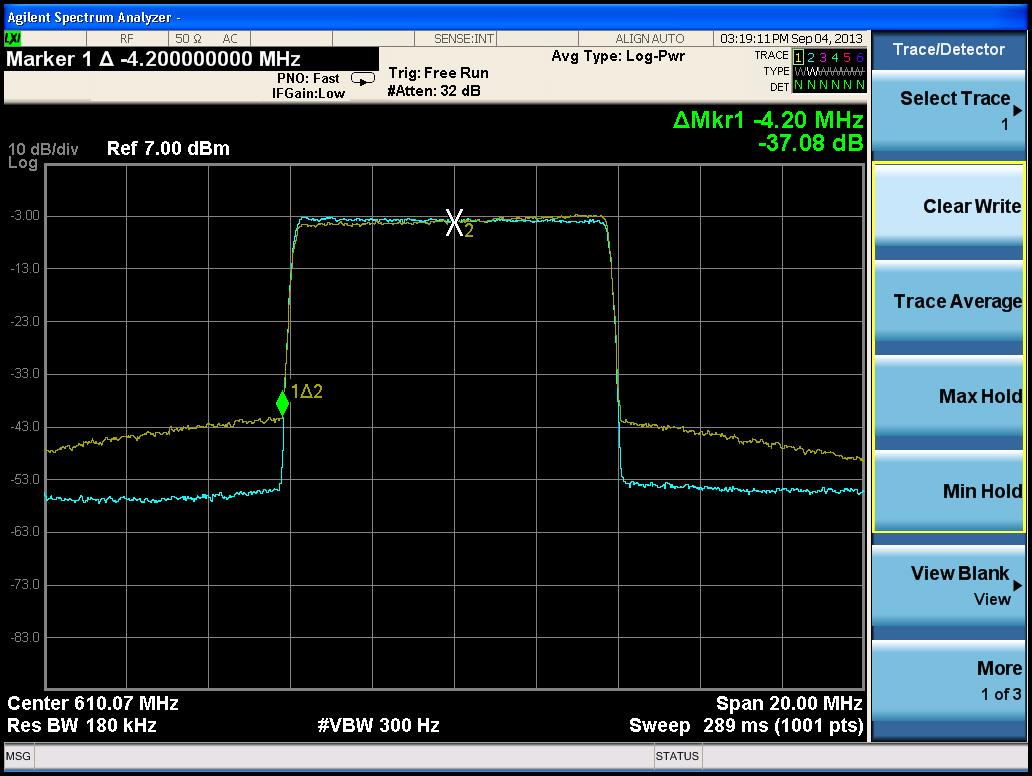1032x776 pixels.
Task: Select trace number 4 indicator
Action: pyautogui.click(x=835, y=57)
